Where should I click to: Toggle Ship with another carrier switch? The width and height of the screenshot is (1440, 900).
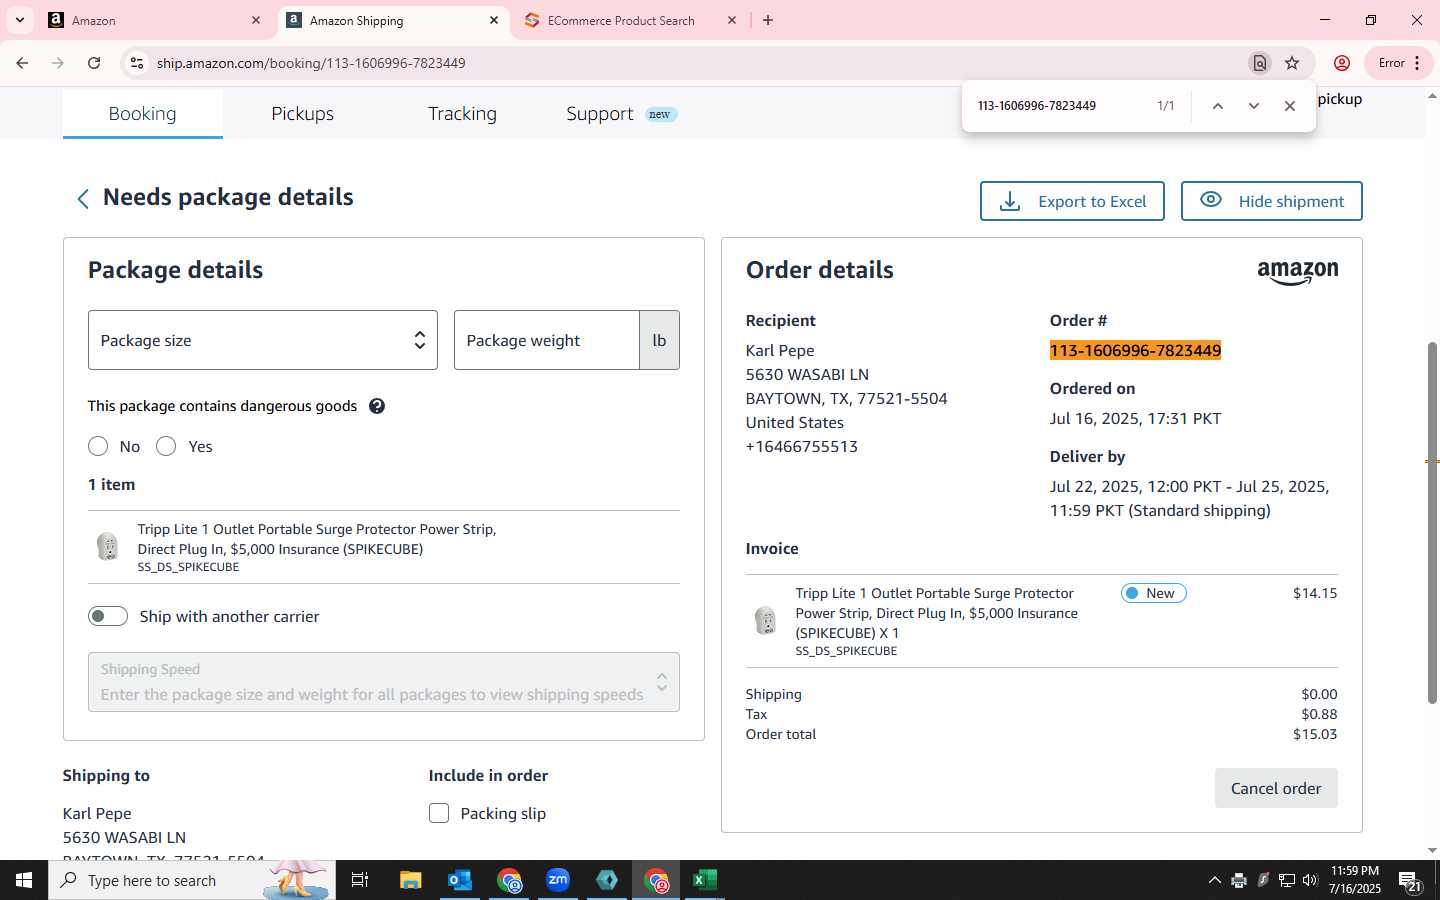(108, 616)
